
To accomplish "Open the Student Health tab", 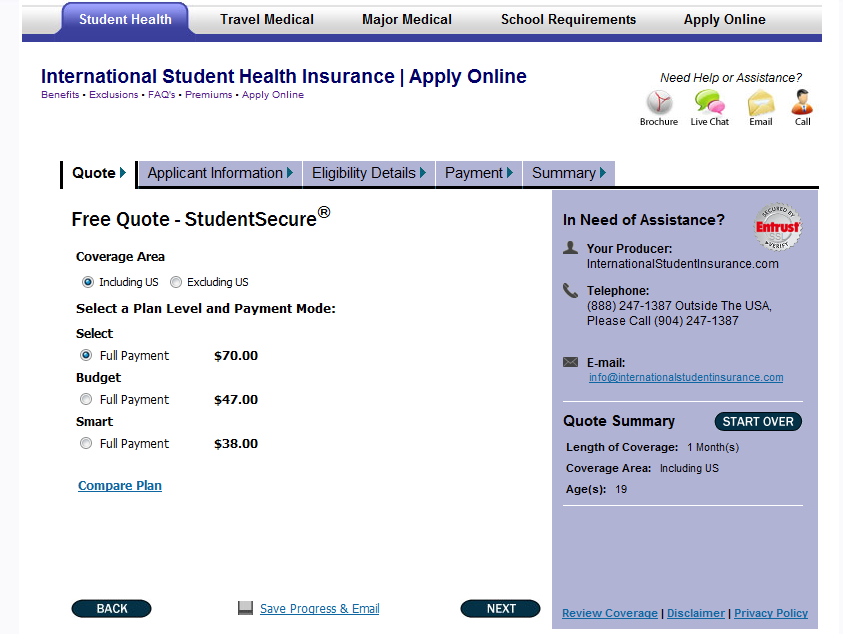I will (125, 20).
